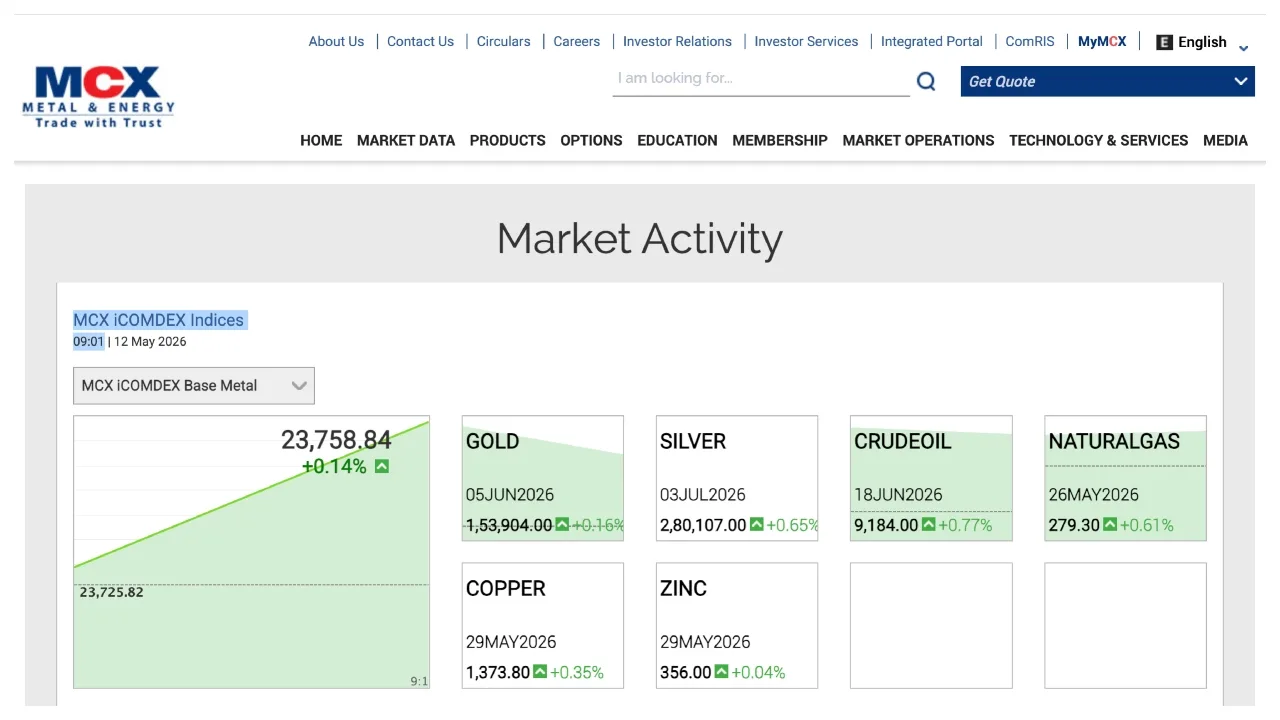This screenshot has width=1280, height=720.
Task: Follow the Contact Us link
Action: point(420,42)
